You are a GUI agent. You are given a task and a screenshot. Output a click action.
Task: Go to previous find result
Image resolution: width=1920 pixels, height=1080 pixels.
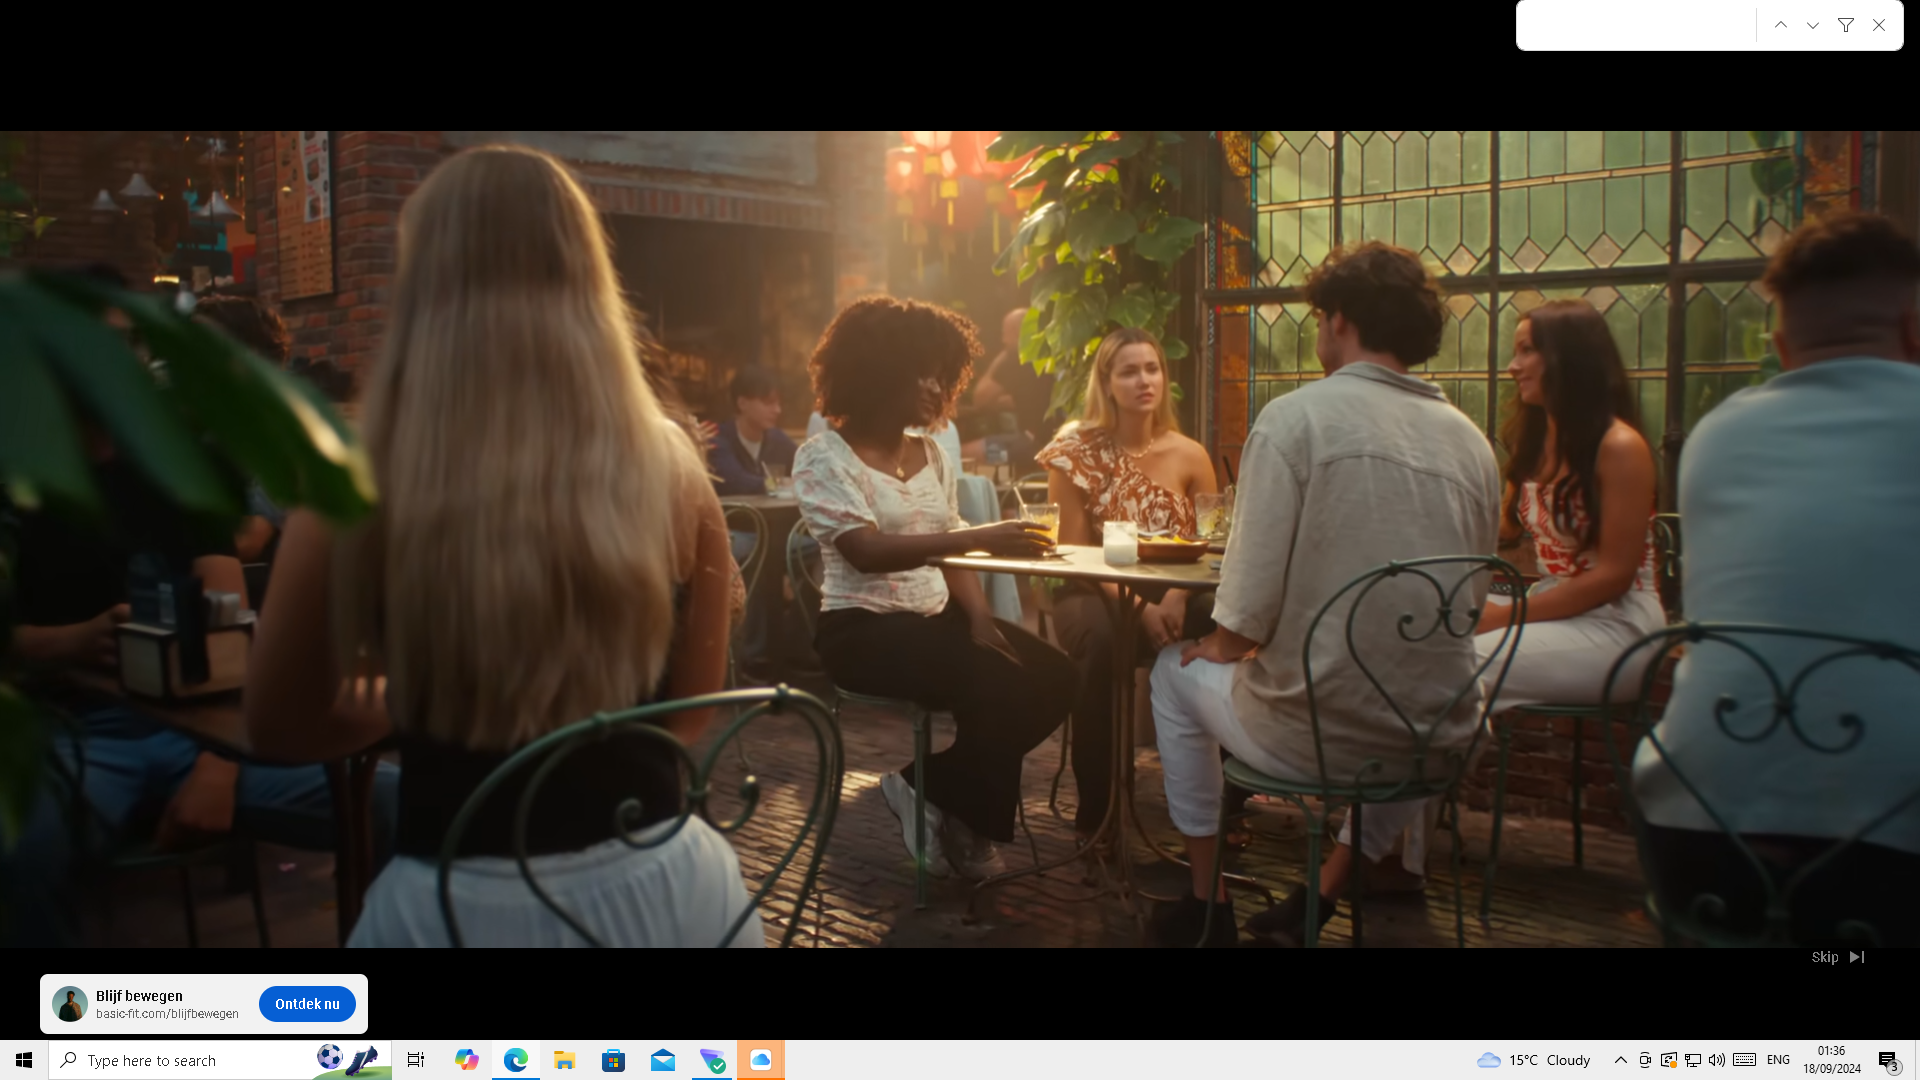(1781, 25)
